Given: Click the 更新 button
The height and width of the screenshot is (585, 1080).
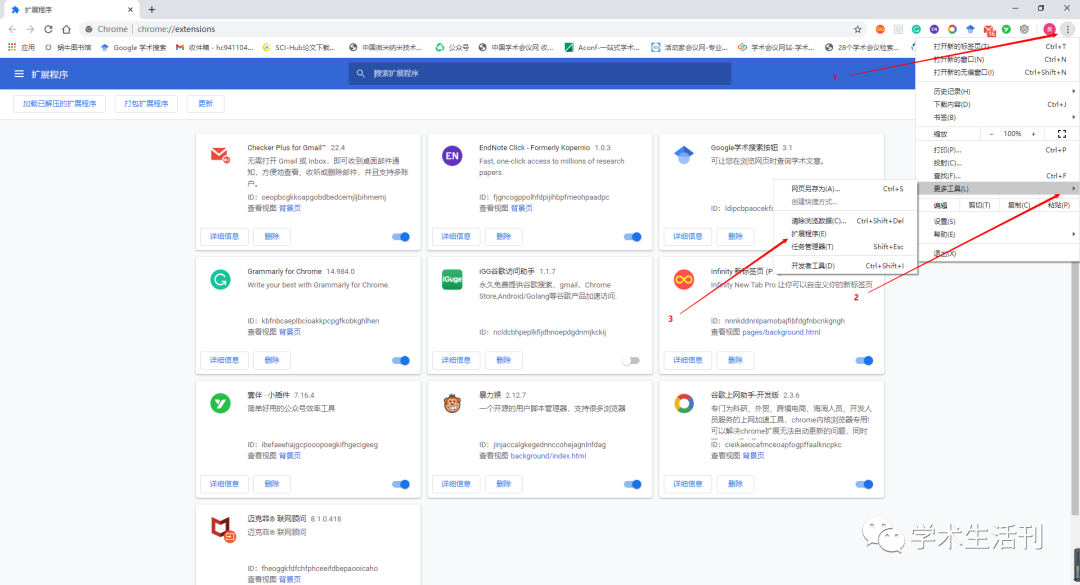Looking at the screenshot, I should [205, 103].
